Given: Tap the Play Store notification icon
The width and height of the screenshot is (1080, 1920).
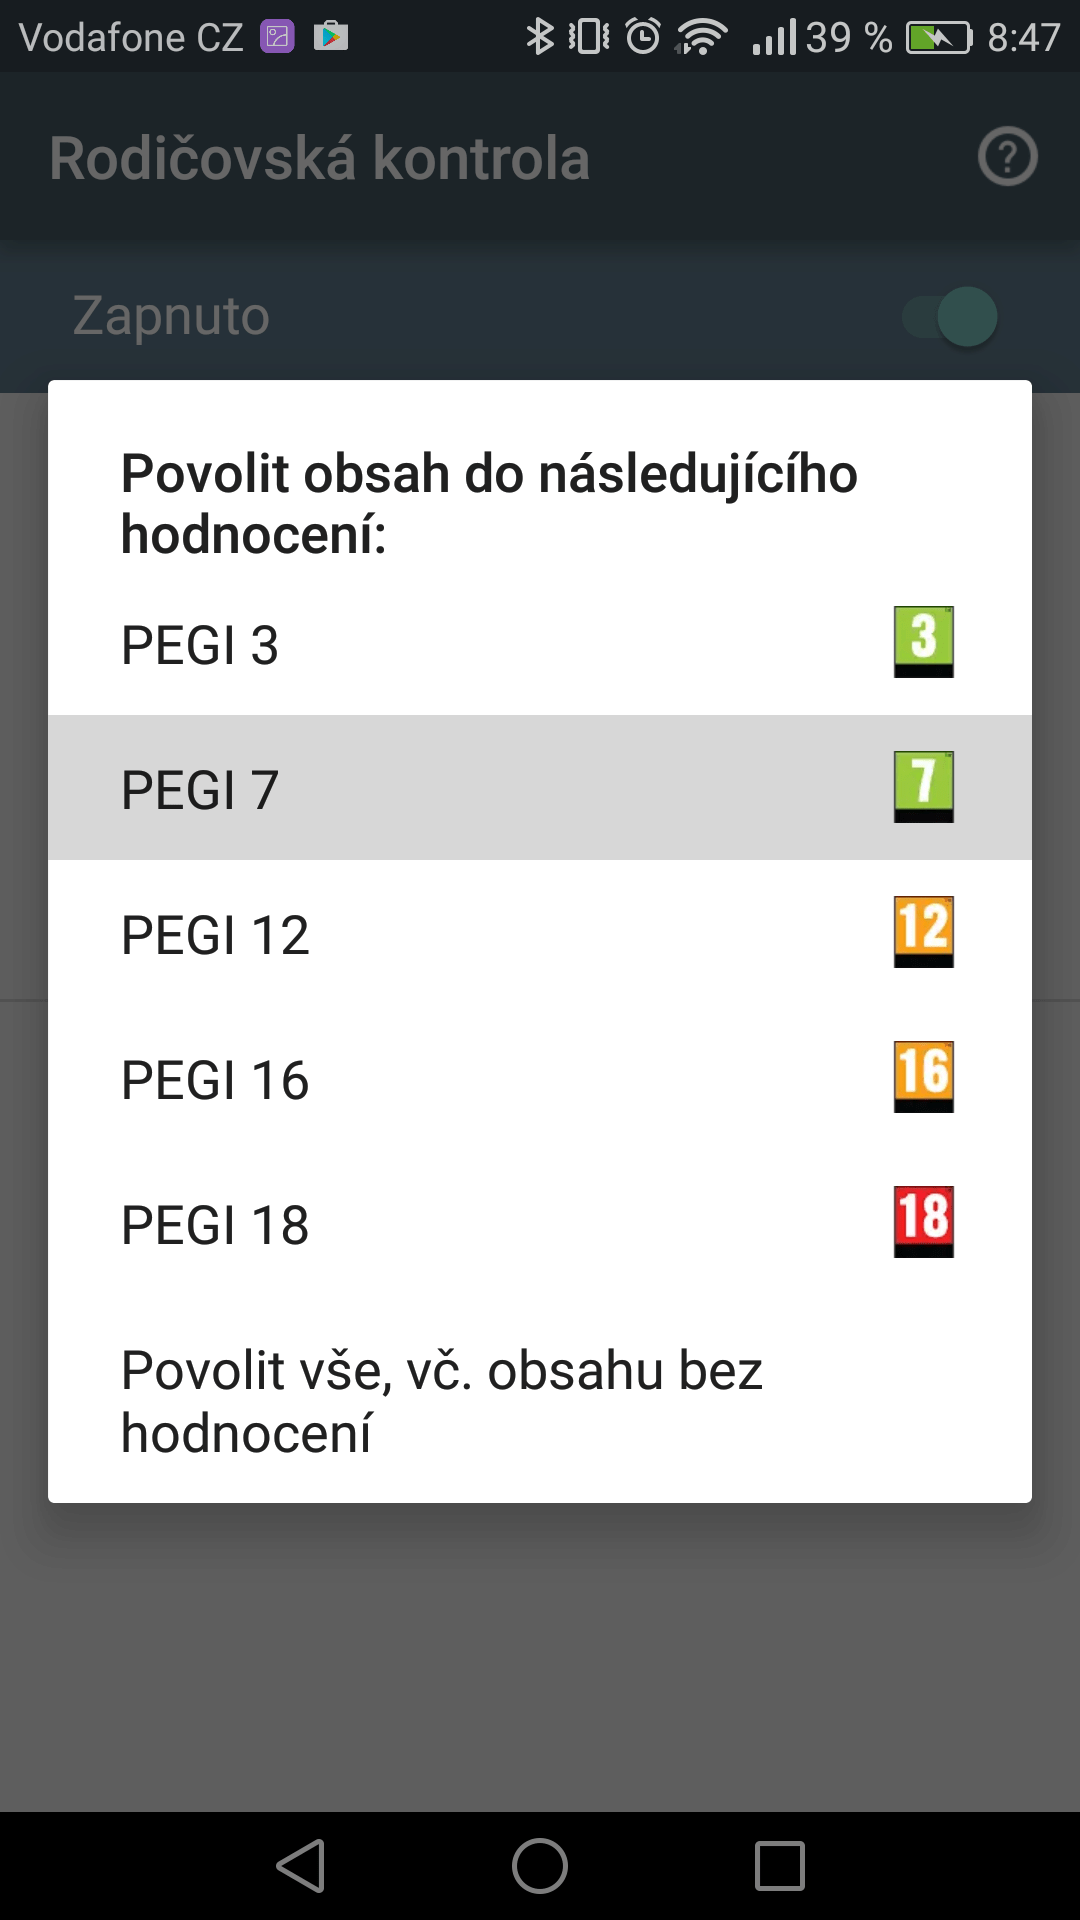Looking at the screenshot, I should tap(331, 37).
